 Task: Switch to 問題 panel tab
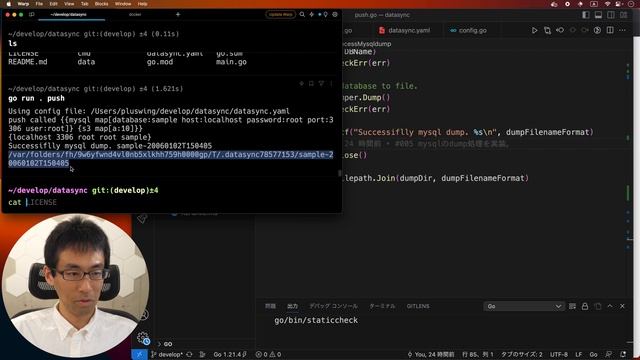270,306
